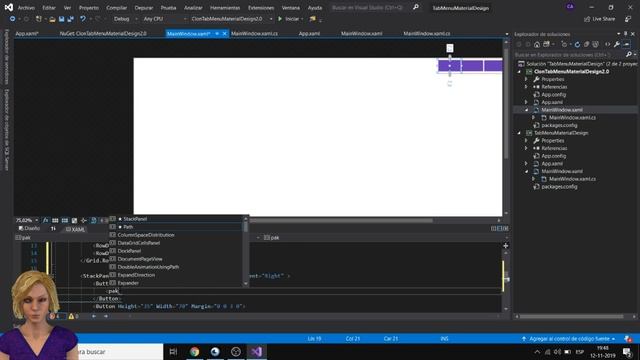Image resolution: width=640 pixels, height=360 pixels.
Task: Click the Undo arrow icon
Action: tap(83, 19)
